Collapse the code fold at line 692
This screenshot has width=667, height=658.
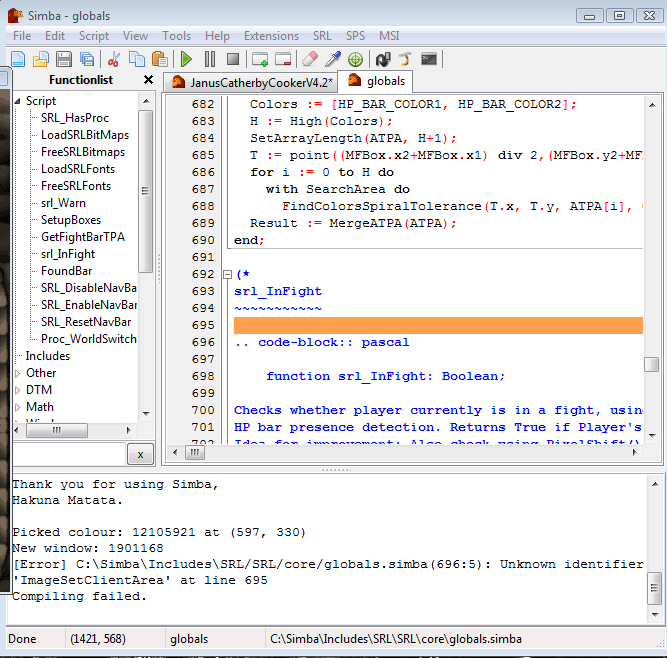pyautogui.click(x=226, y=274)
